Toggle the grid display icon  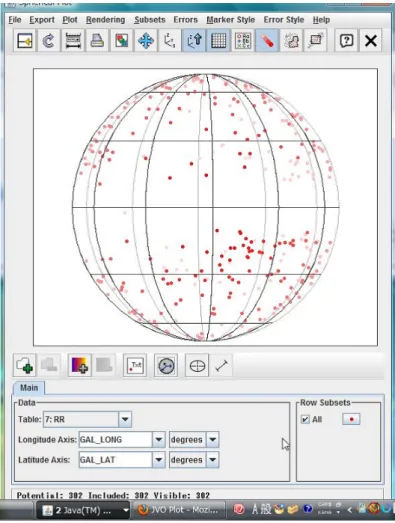(x=218, y=41)
